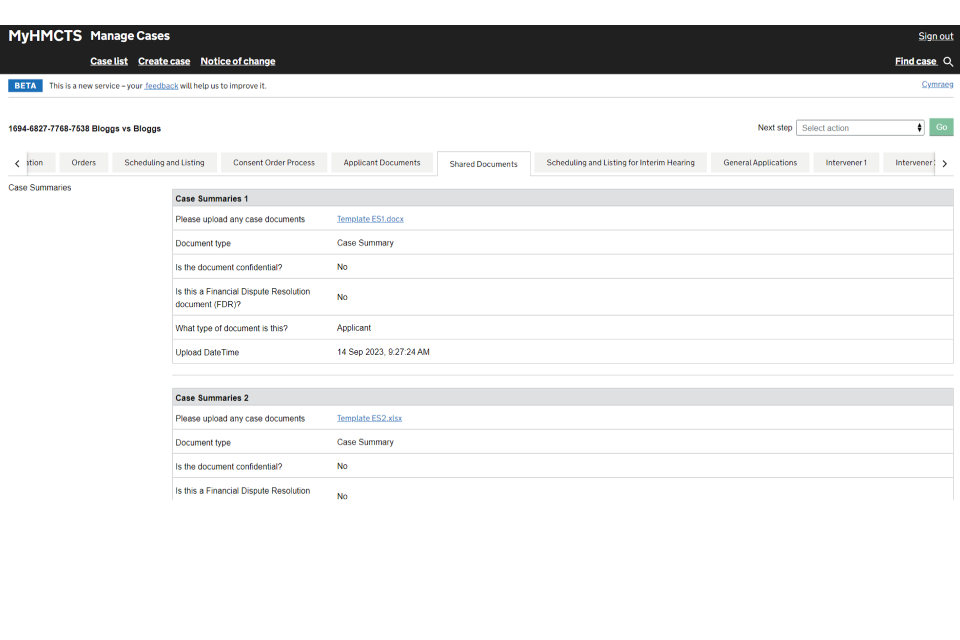This screenshot has height=640, width=960.
Task: Open the Case list page
Action: [109, 62]
